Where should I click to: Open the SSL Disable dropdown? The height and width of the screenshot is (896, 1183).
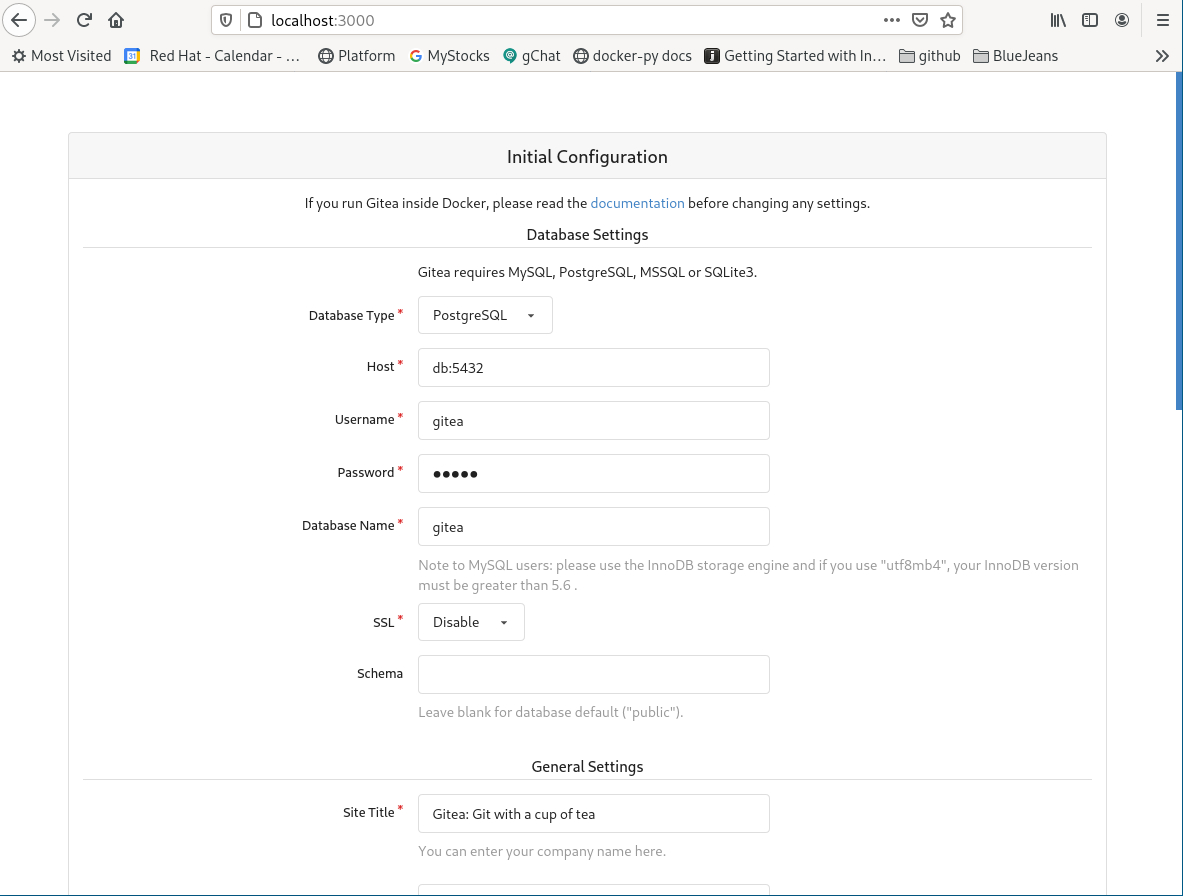[471, 622]
